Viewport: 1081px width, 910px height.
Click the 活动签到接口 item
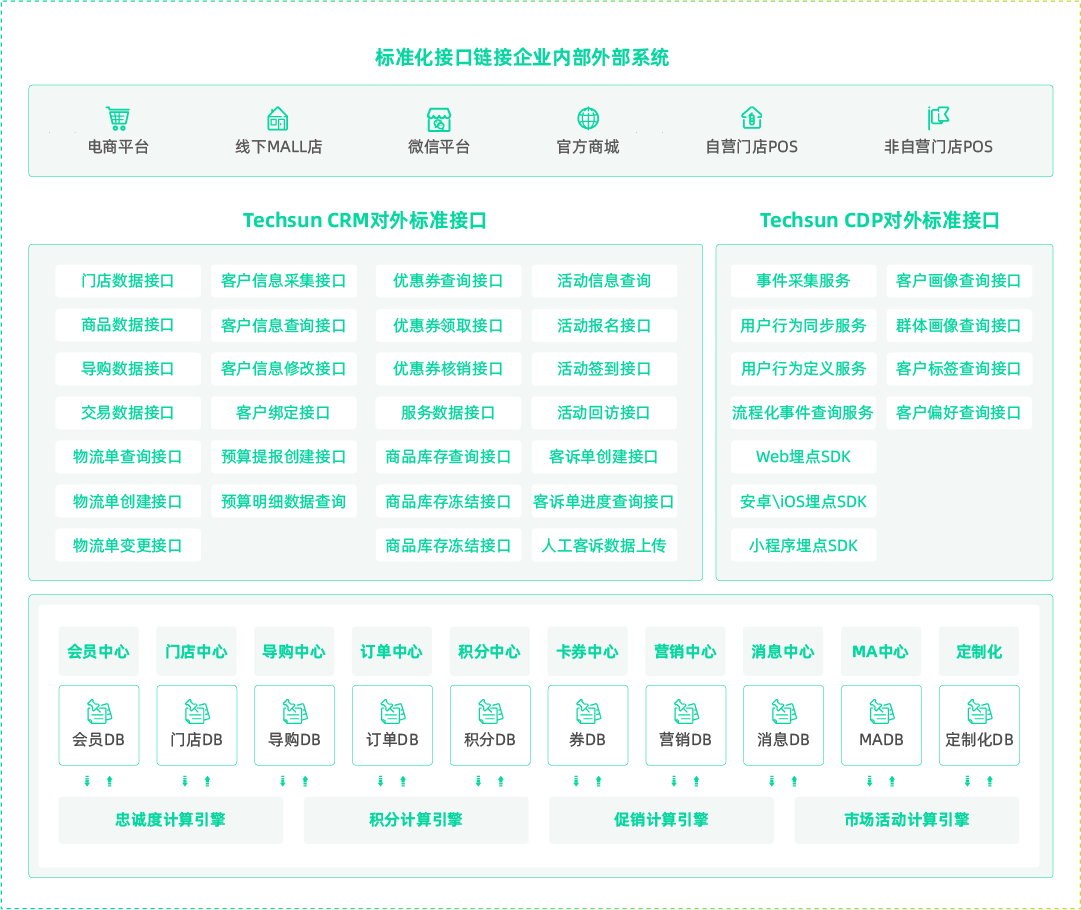click(605, 369)
